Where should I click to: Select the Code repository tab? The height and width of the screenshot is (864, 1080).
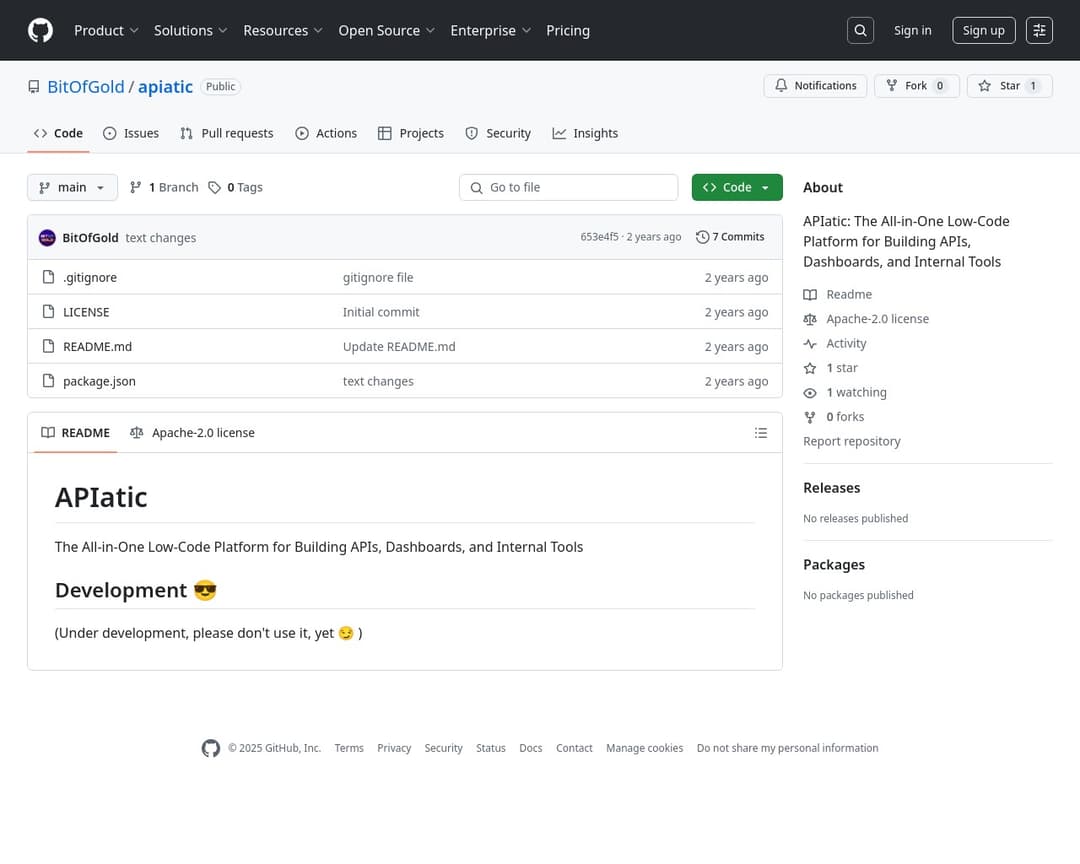(x=59, y=133)
